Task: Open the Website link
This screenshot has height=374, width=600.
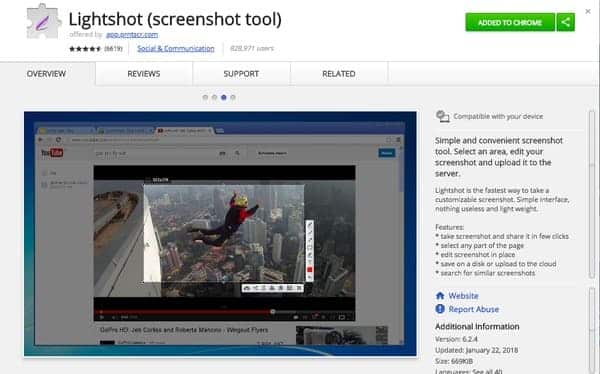Action: (x=463, y=296)
